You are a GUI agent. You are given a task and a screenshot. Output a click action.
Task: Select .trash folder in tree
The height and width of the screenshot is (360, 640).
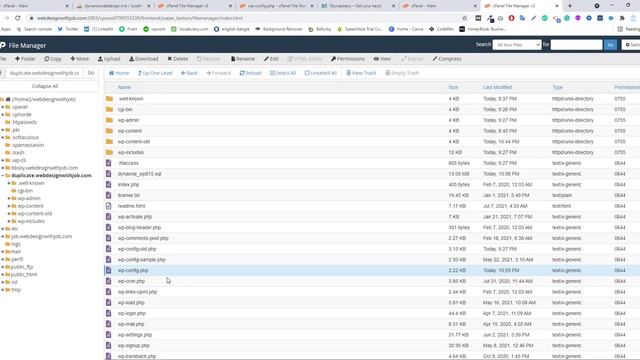tap(18, 153)
